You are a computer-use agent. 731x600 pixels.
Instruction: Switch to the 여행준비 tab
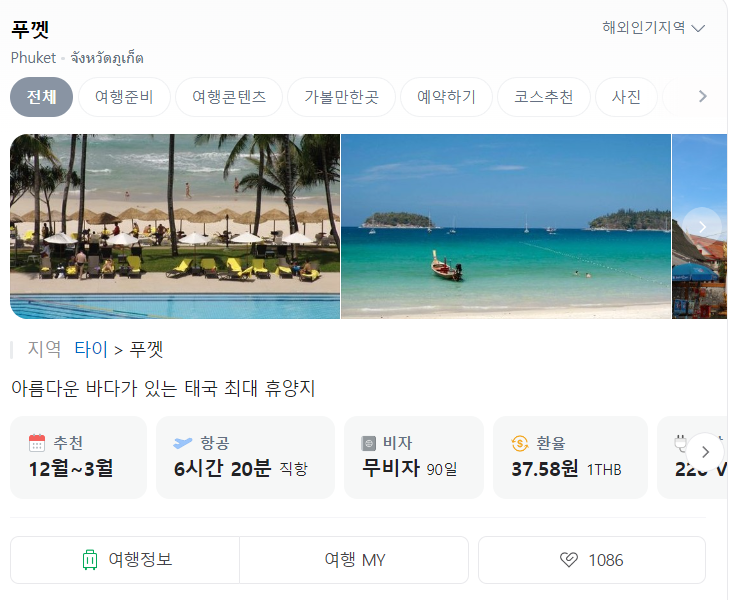click(124, 97)
